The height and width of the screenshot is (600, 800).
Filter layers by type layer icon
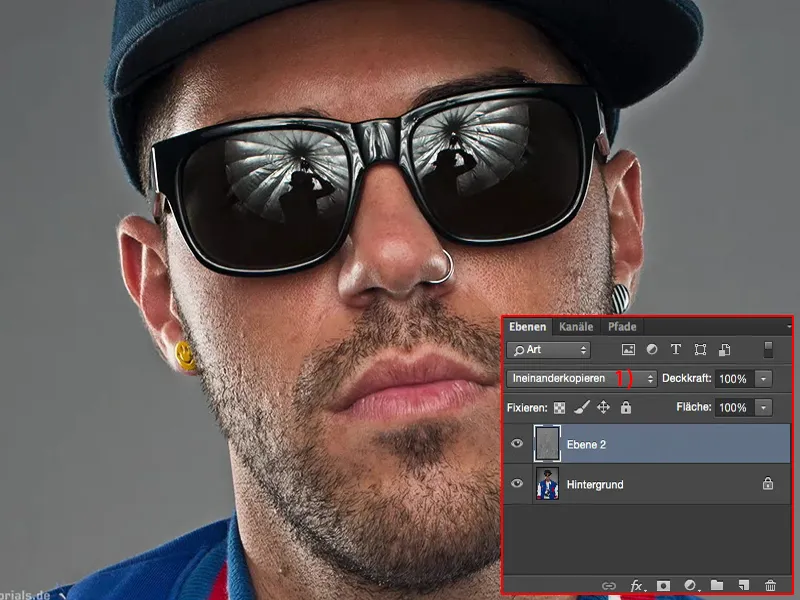coord(676,349)
